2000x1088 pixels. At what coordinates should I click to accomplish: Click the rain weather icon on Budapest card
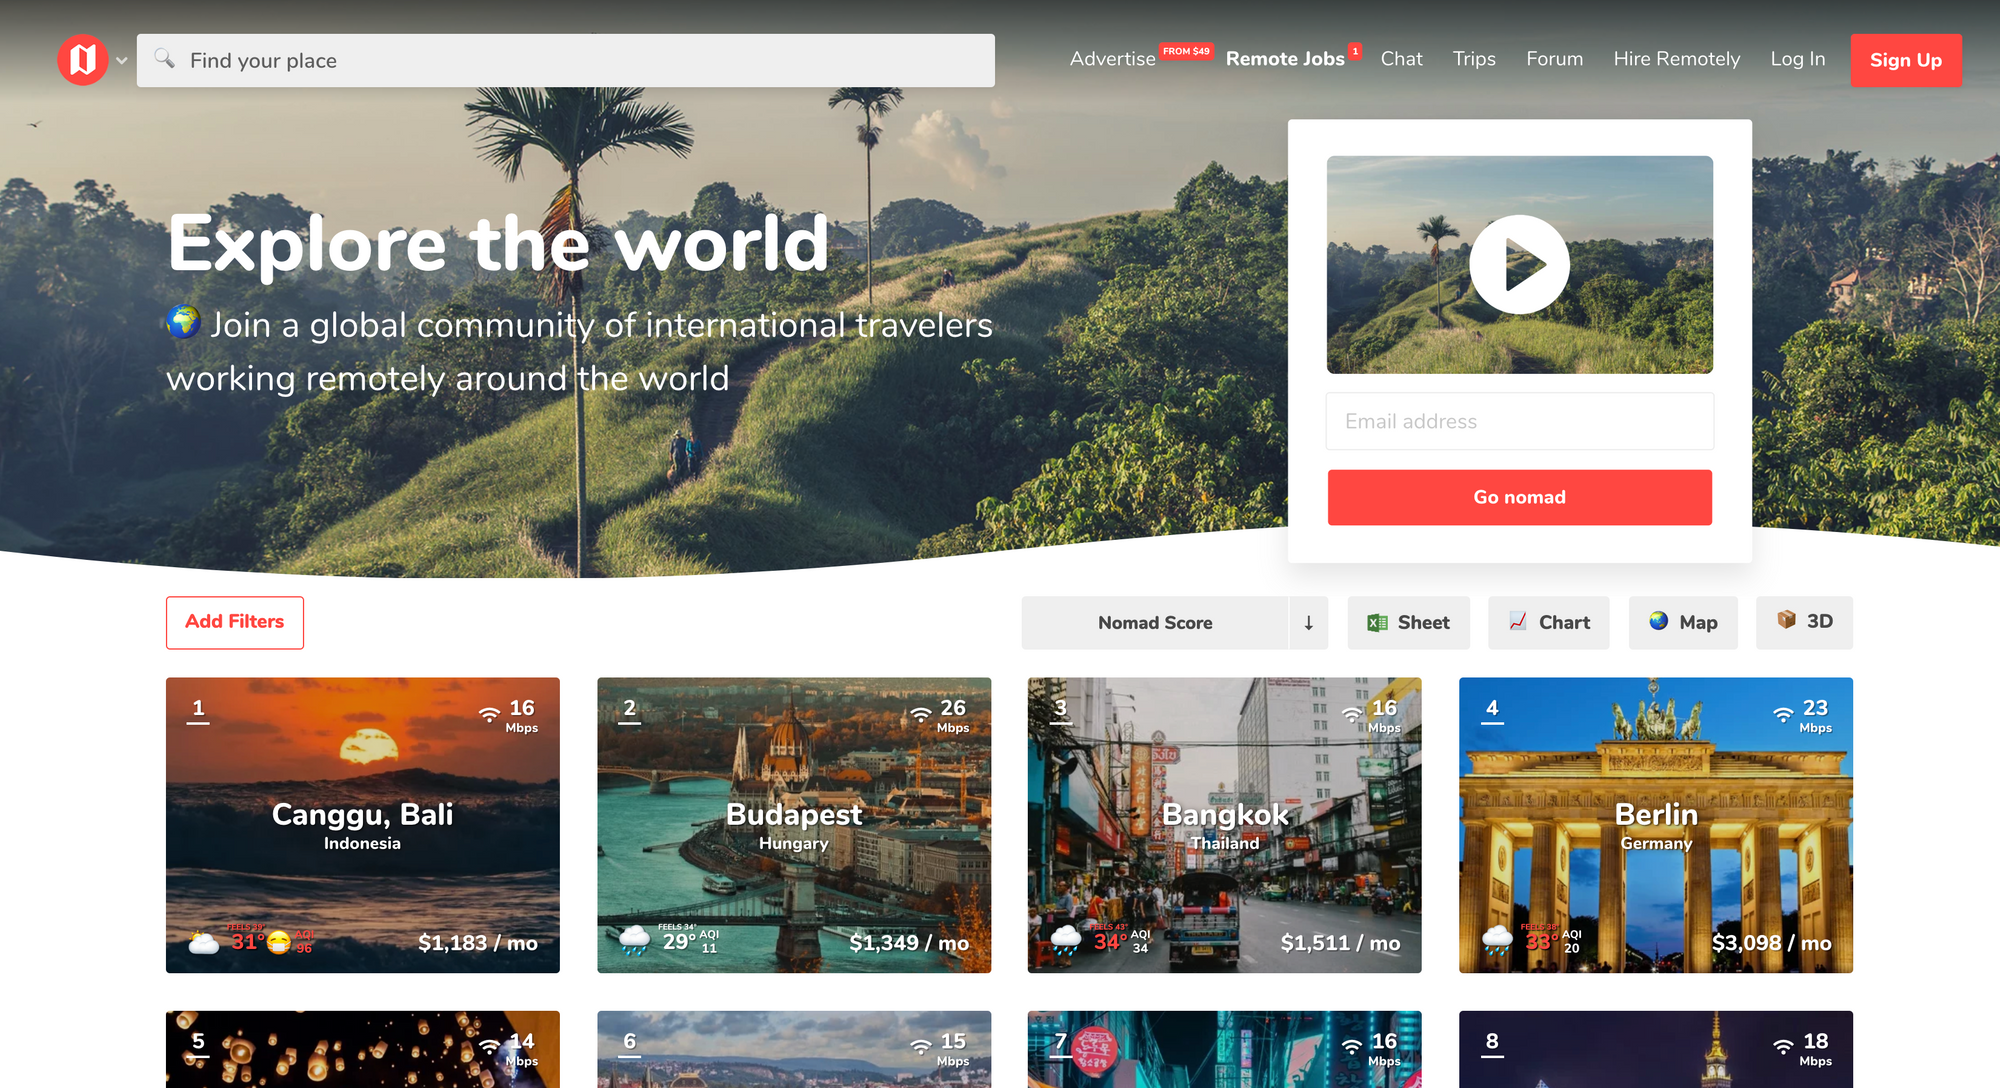[x=635, y=940]
